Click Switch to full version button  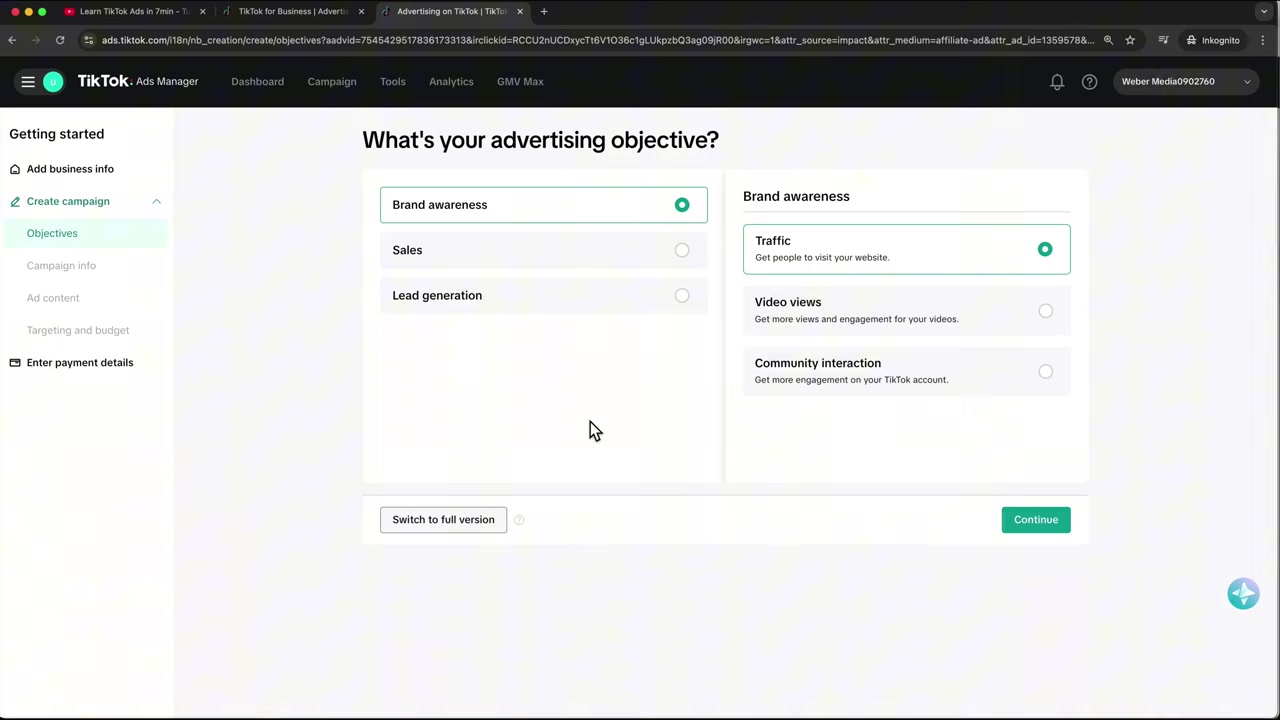tap(443, 520)
